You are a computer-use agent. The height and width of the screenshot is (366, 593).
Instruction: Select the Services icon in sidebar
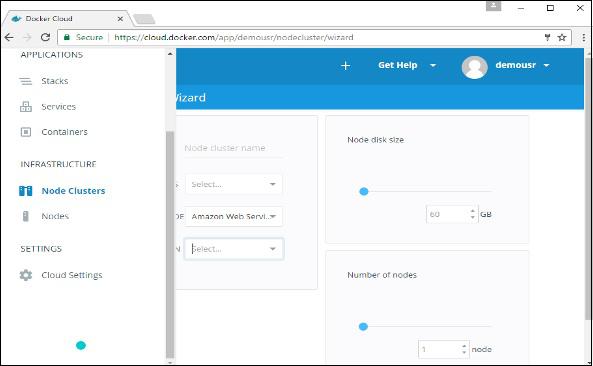(x=26, y=107)
